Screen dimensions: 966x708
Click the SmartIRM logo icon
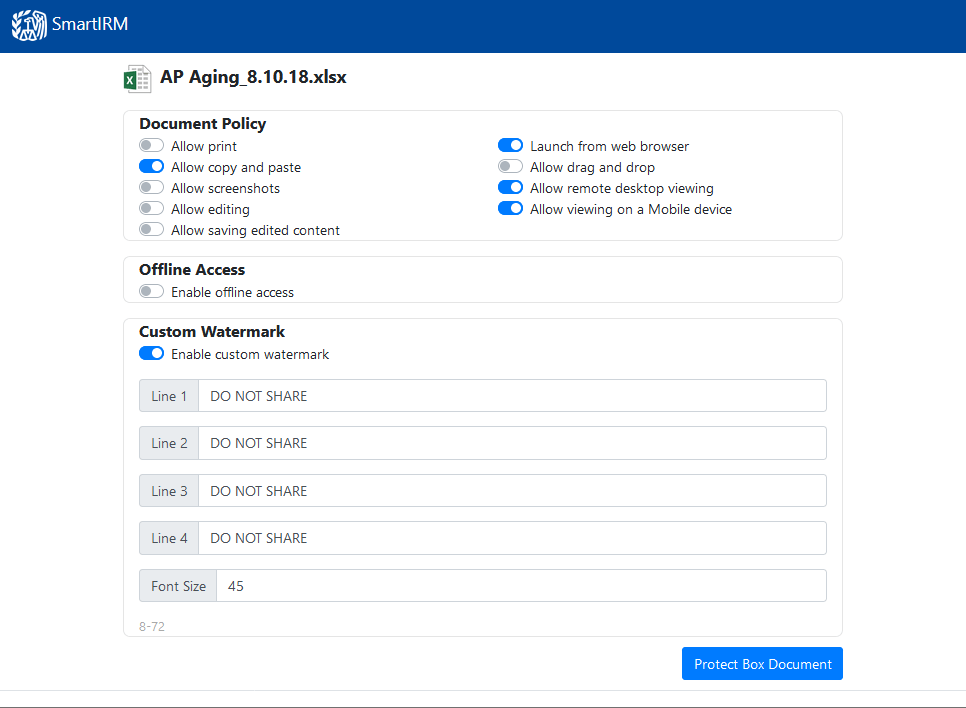click(x=29, y=26)
